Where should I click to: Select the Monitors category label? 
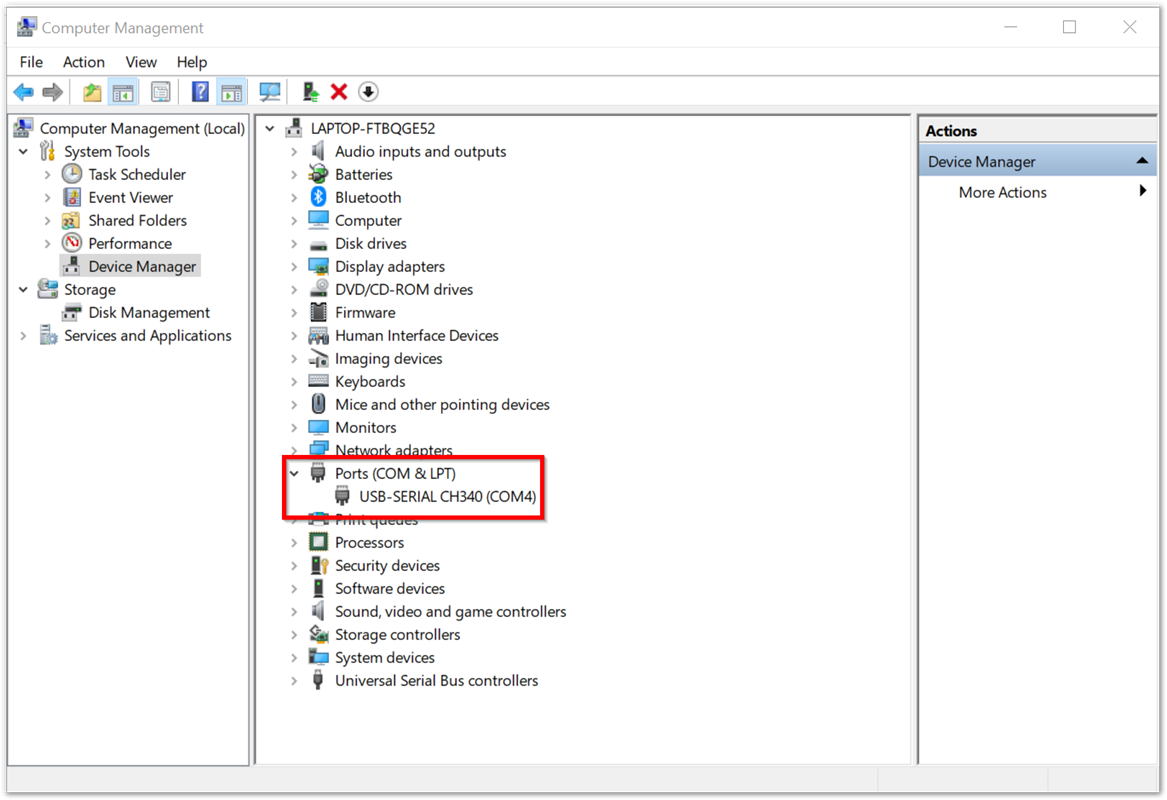click(365, 427)
